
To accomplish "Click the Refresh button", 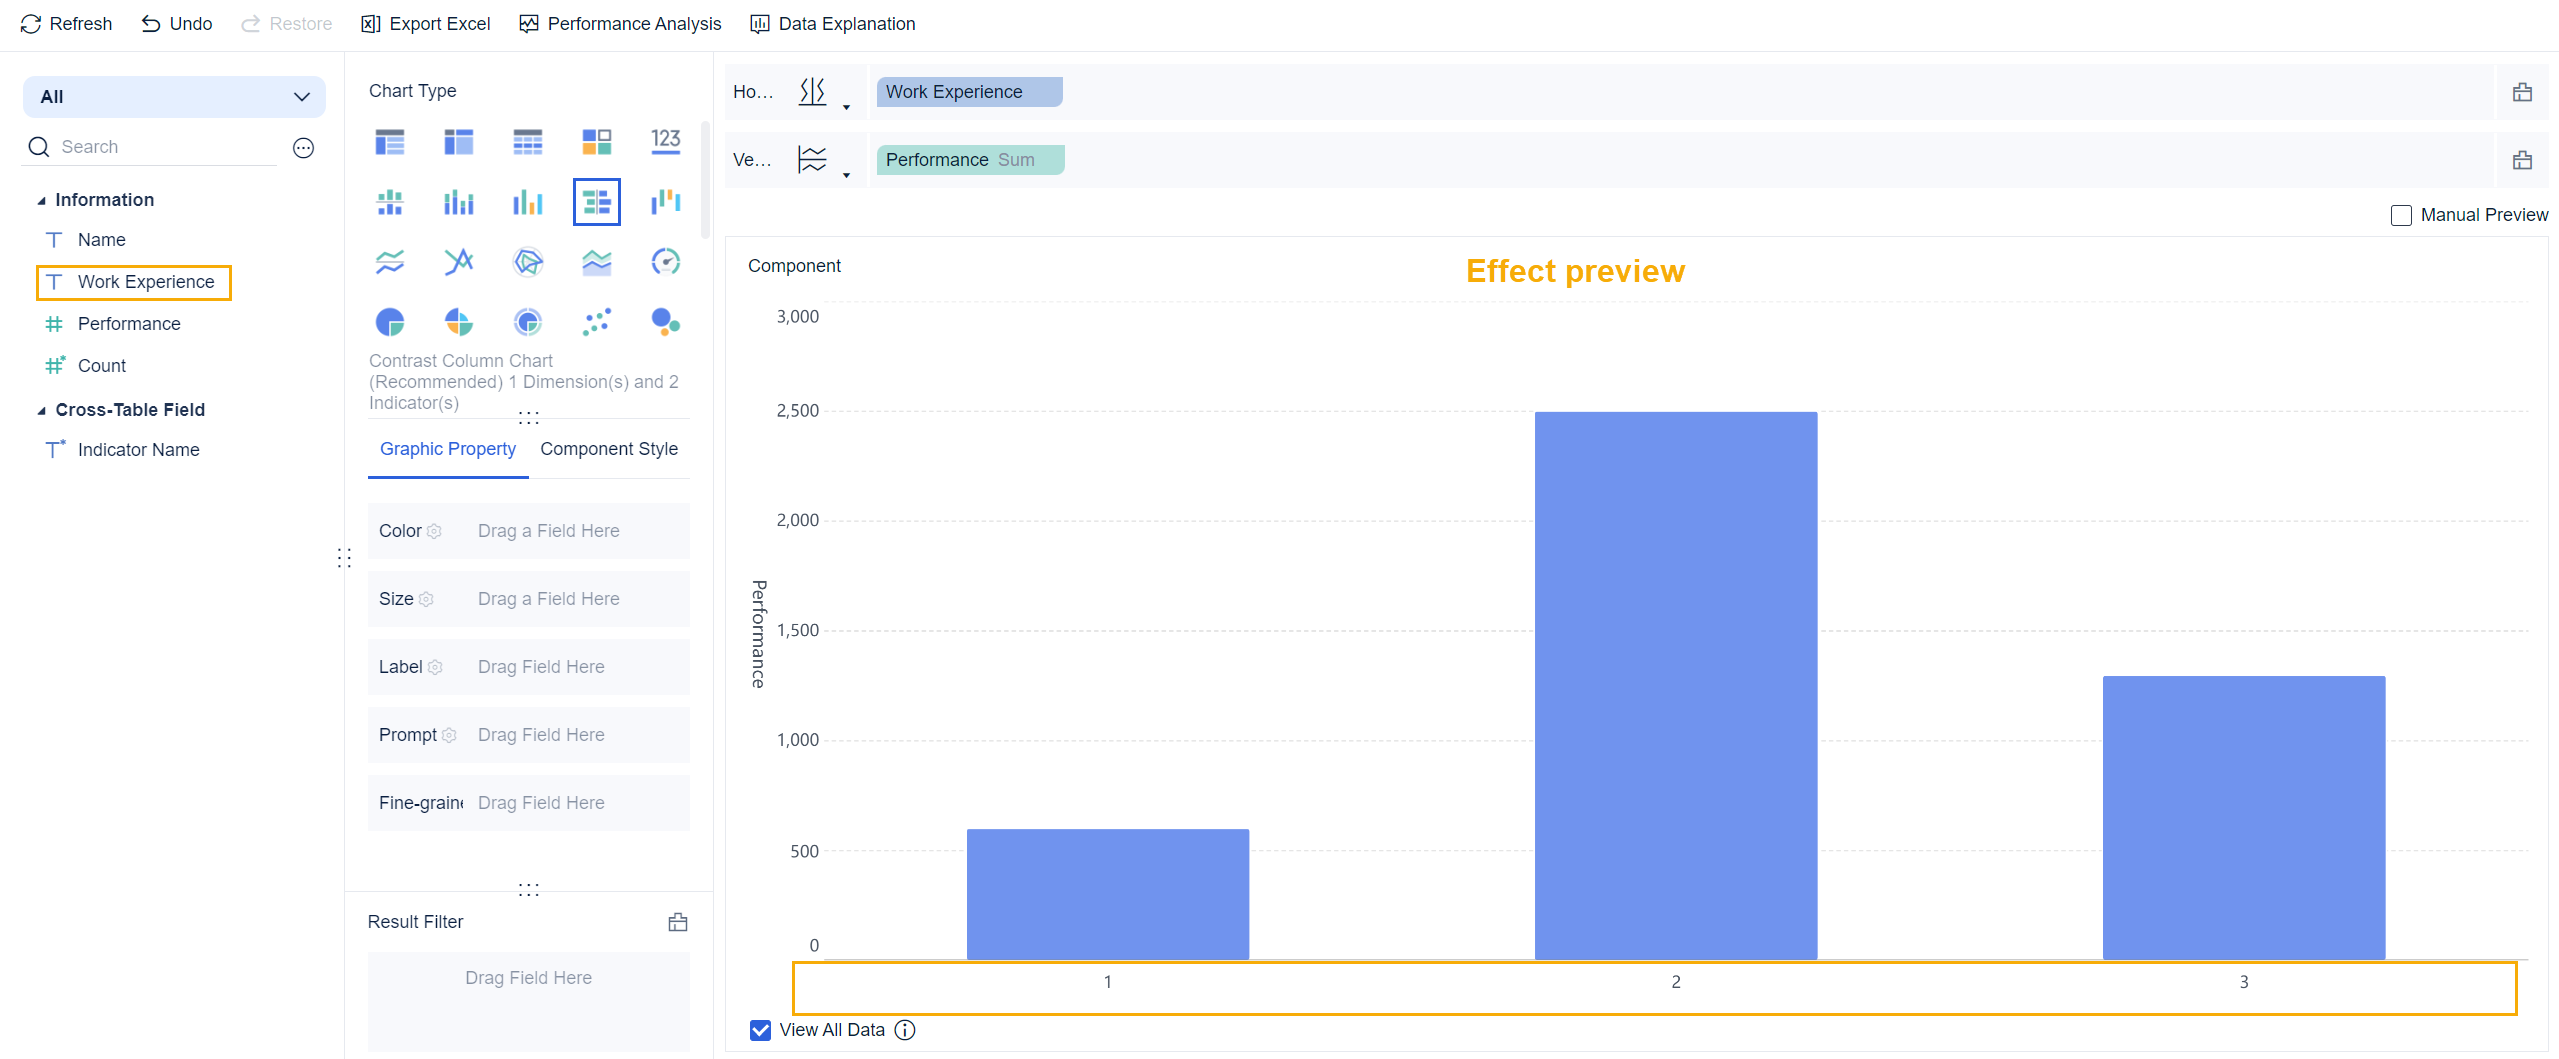I will (x=66, y=24).
